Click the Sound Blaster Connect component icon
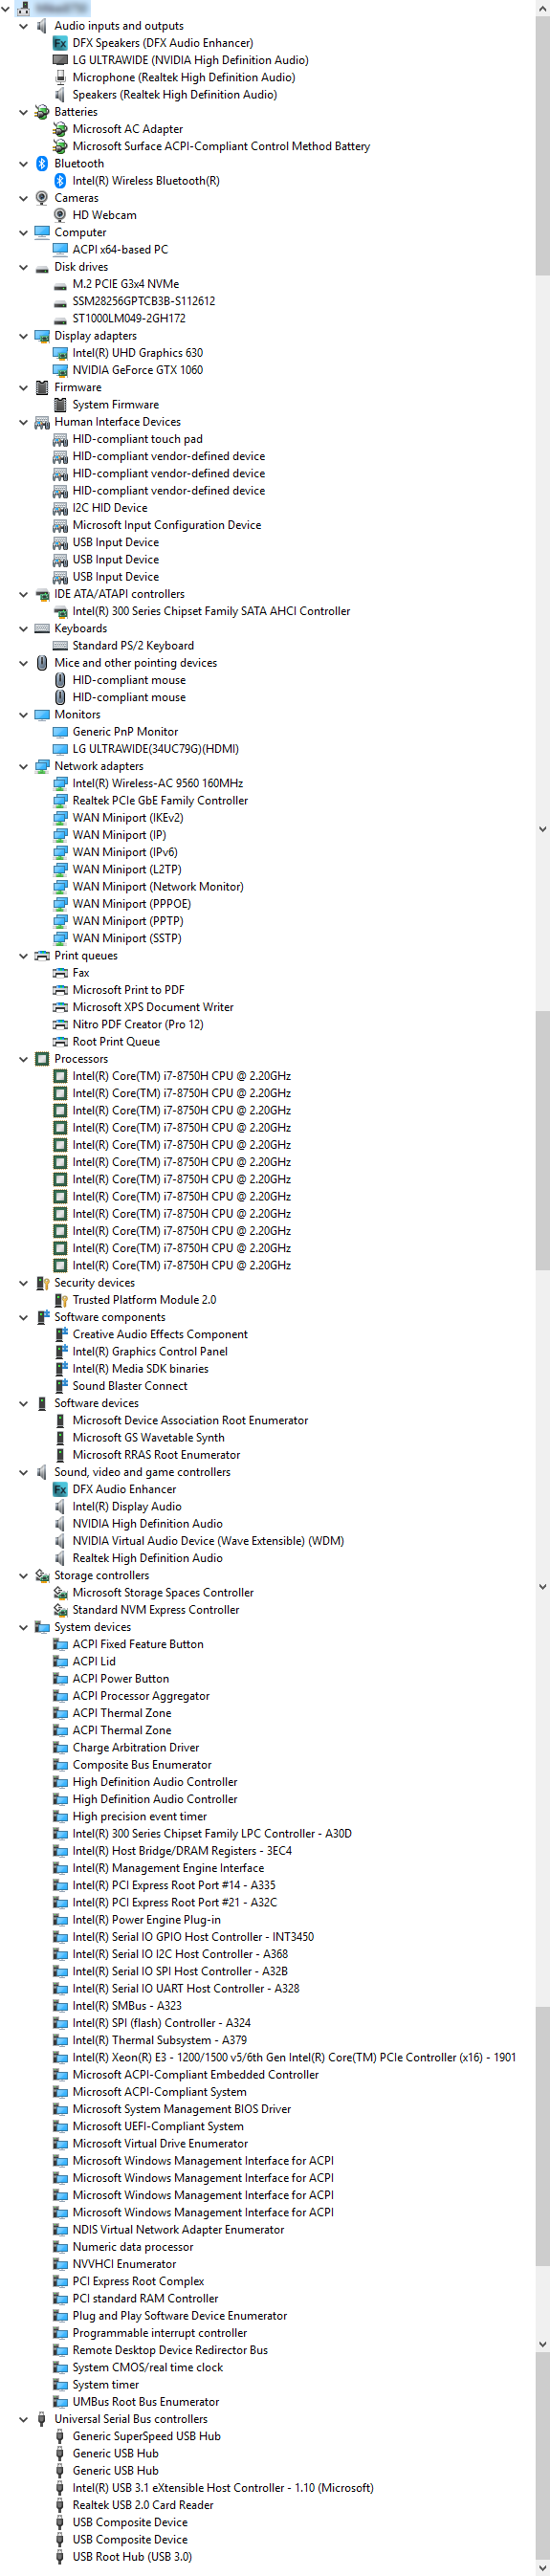The height and width of the screenshot is (2576, 550). [x=60, y=1386]
